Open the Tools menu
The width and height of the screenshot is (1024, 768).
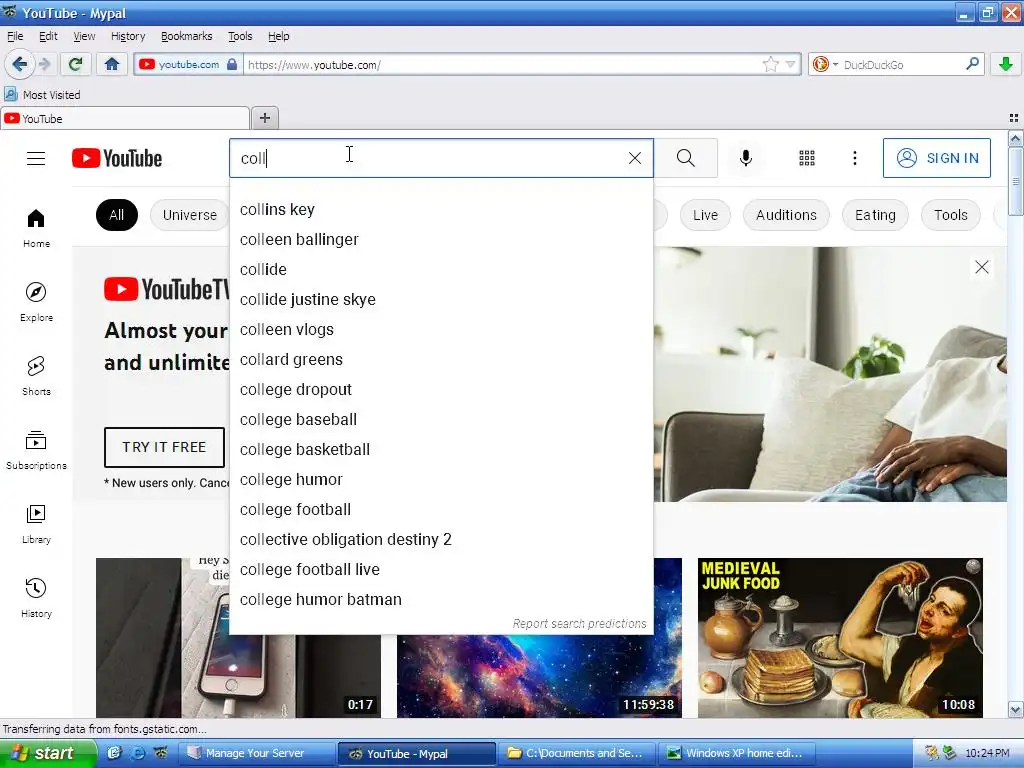(240, 36)
